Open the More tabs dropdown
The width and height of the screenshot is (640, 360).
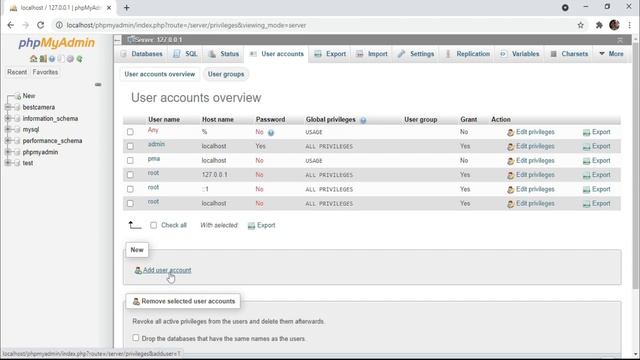pos(611,54)
